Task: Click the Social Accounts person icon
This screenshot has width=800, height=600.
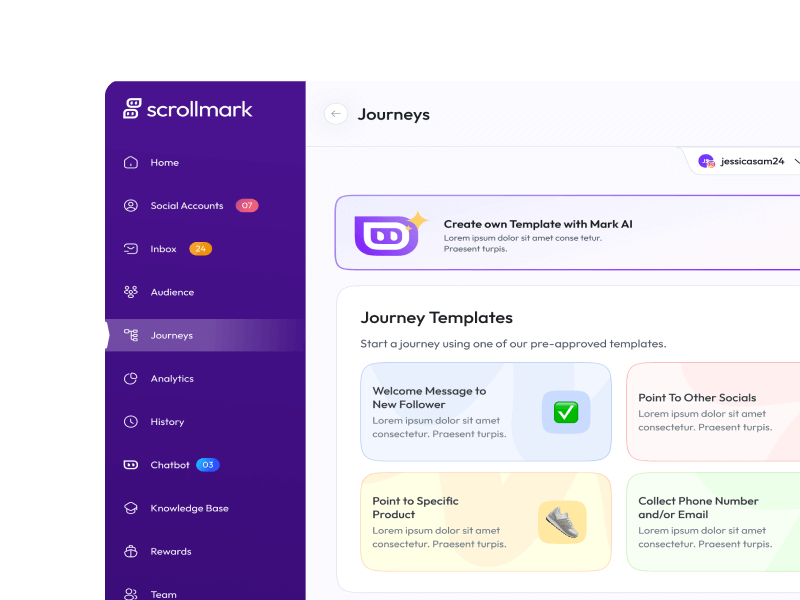Action: pos(131,206)
